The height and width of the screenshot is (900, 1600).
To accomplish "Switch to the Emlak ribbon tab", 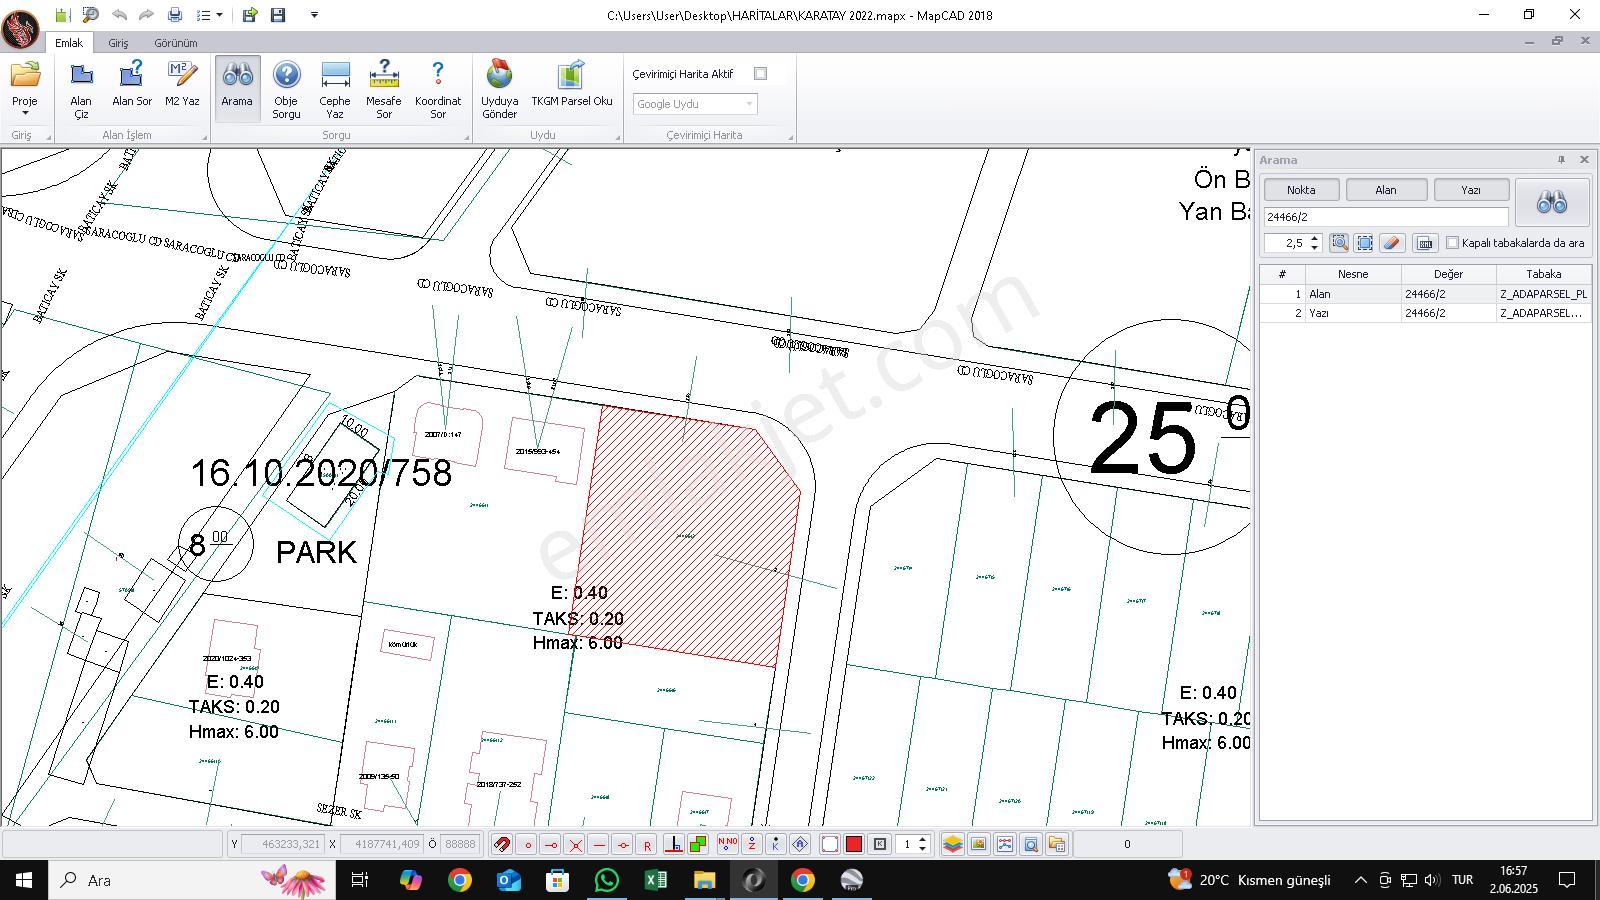I will click(69, 43).
